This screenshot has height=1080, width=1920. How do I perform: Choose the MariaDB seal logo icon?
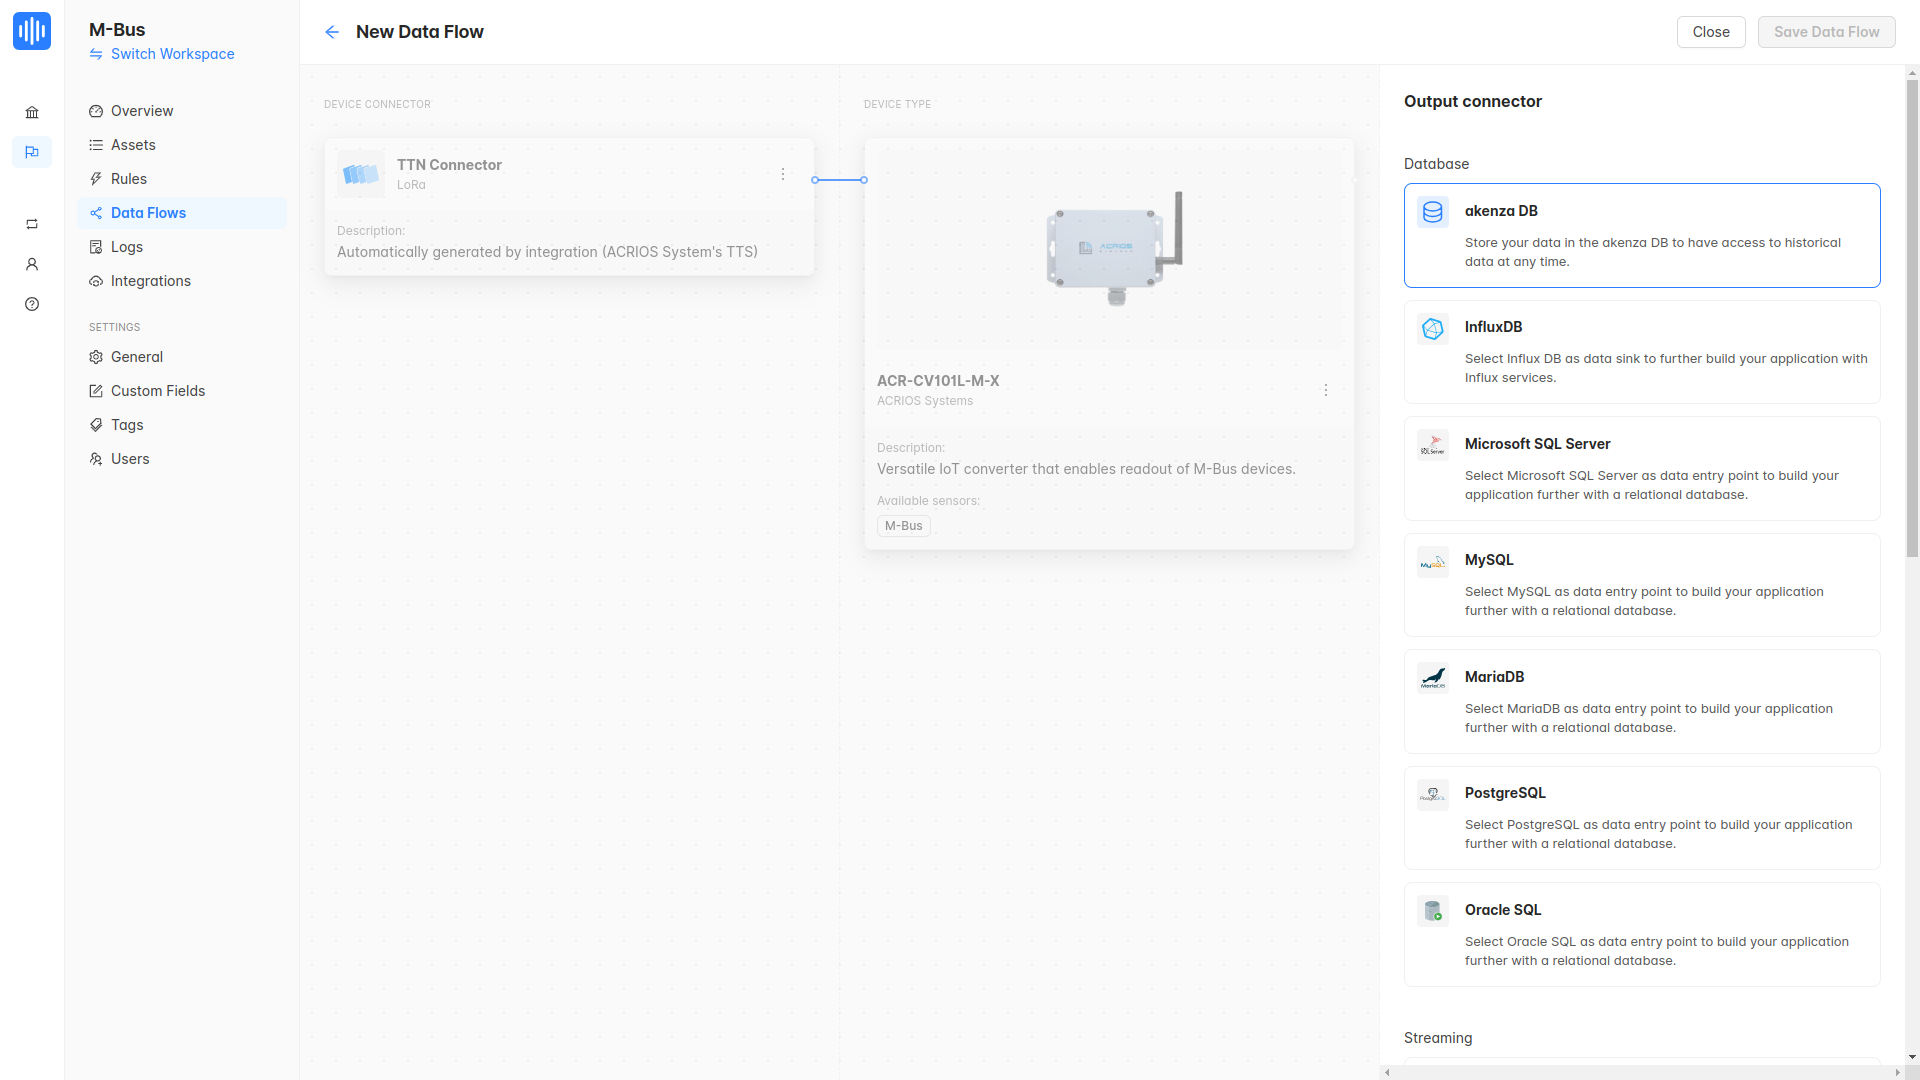[x=1432, y=678]
